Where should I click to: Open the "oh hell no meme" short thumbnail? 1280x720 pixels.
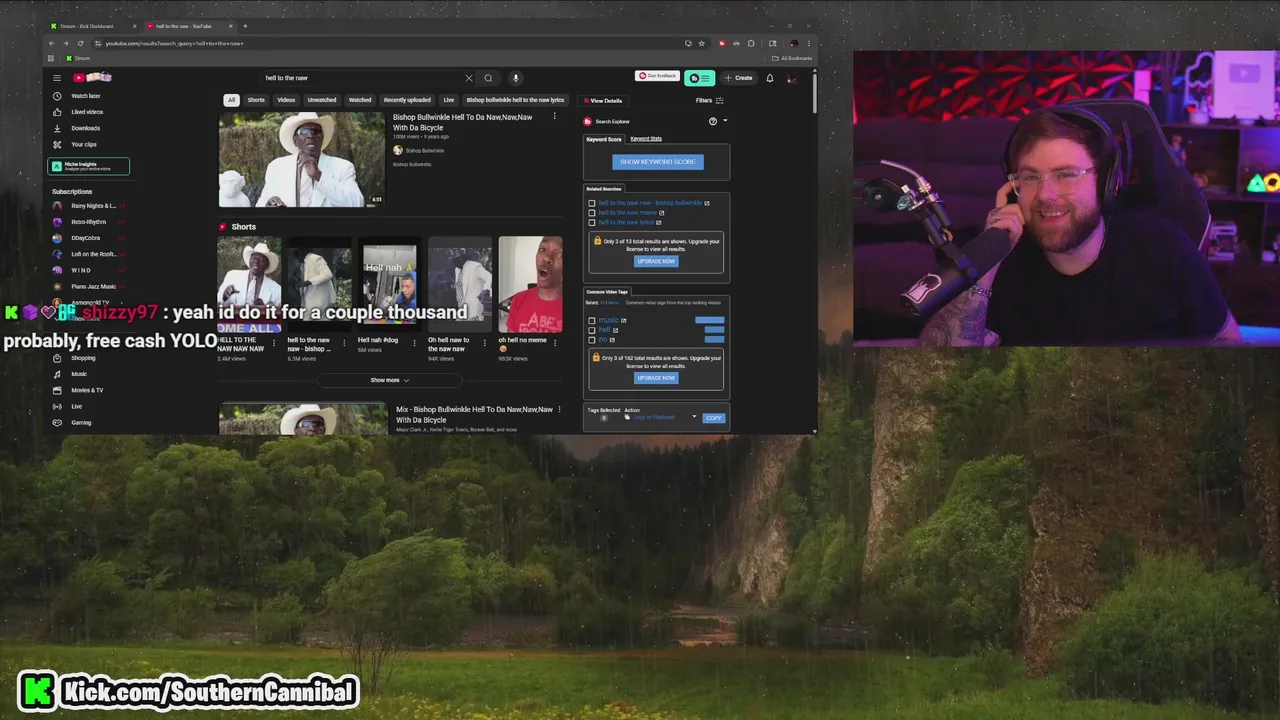pos(530,283)
